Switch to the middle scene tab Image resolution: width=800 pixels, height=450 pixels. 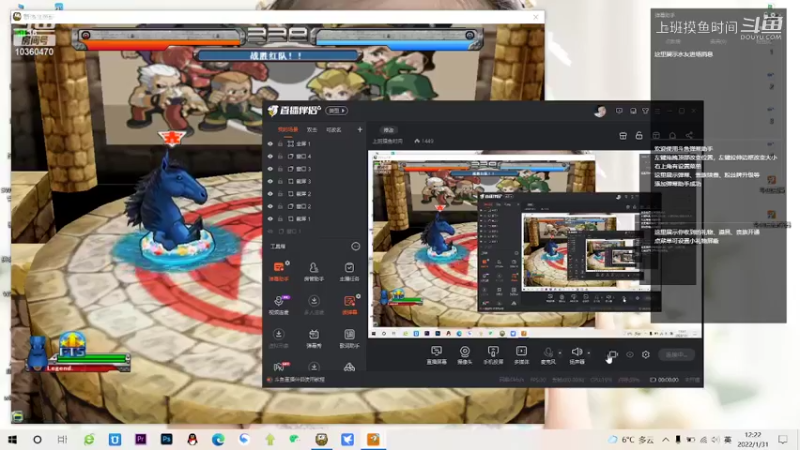click(312, 130)
